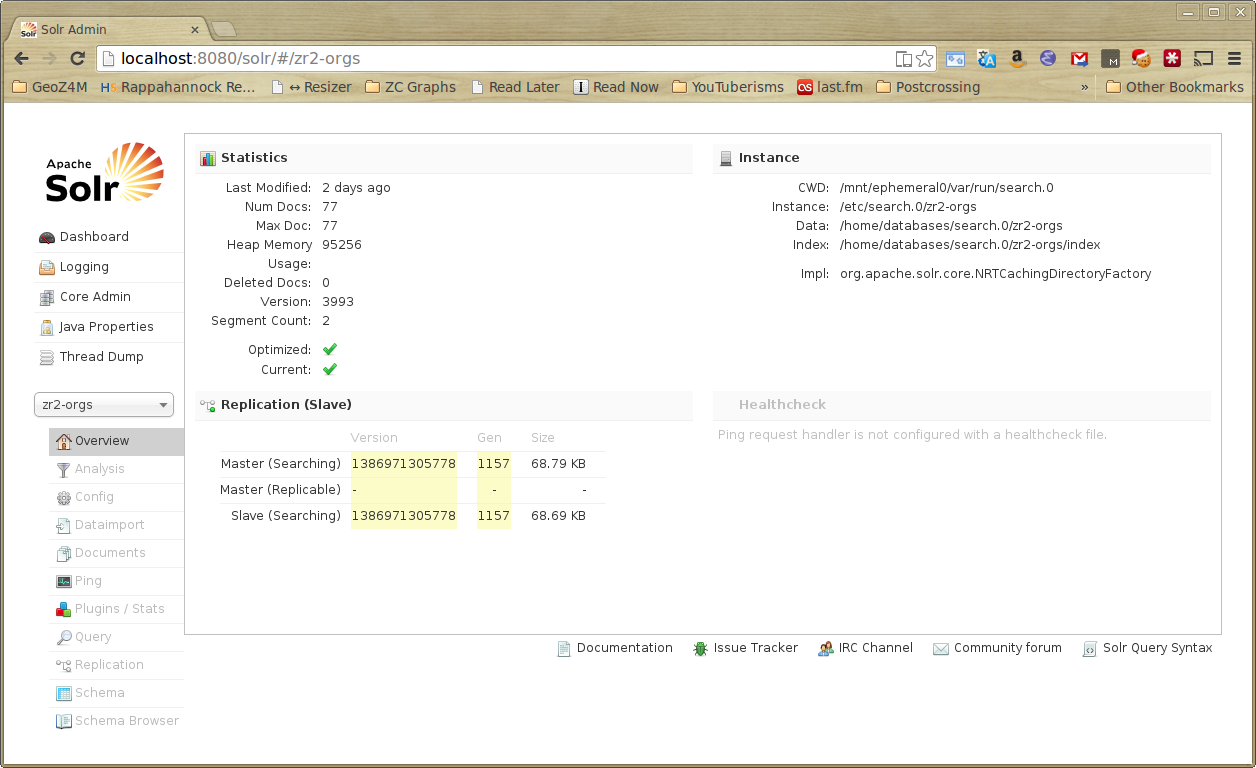Click the Java Properties icon
The image size is (1256, 768).
point(47,327)
